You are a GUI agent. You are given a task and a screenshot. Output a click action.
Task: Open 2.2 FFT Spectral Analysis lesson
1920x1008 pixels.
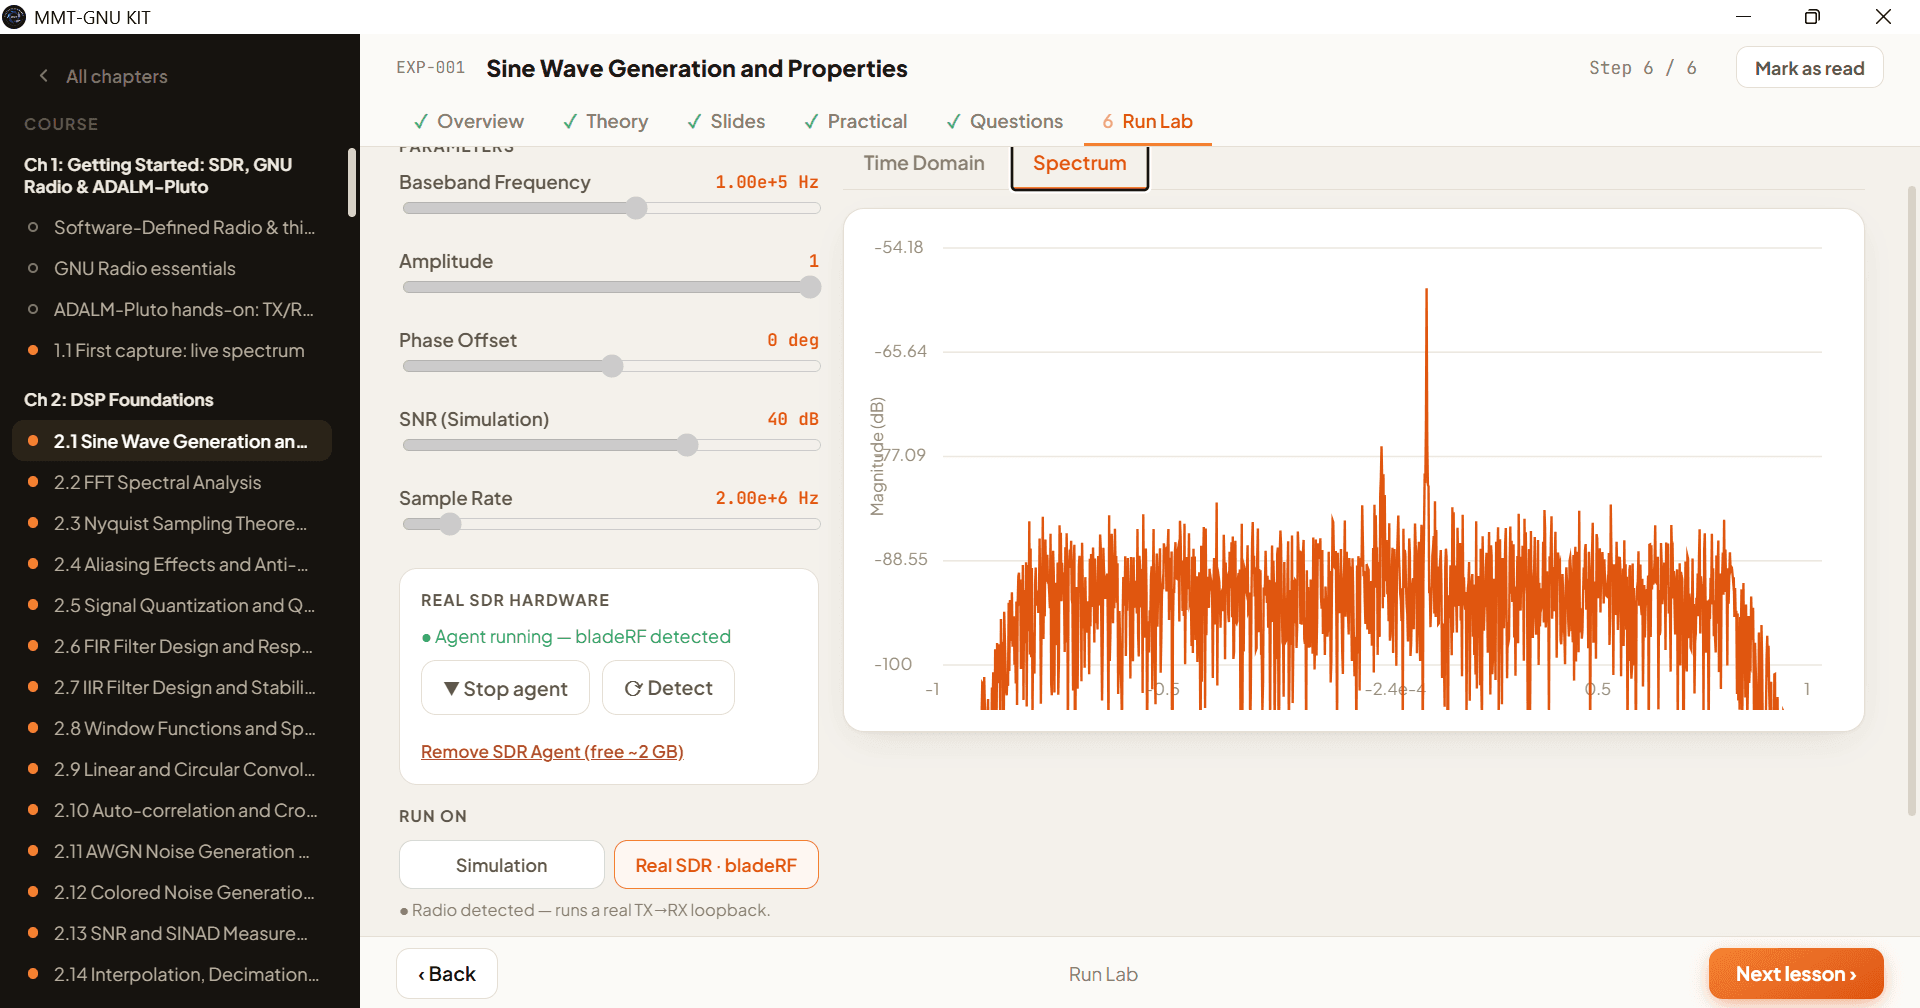pyautogui.click(x=172, y=482)
